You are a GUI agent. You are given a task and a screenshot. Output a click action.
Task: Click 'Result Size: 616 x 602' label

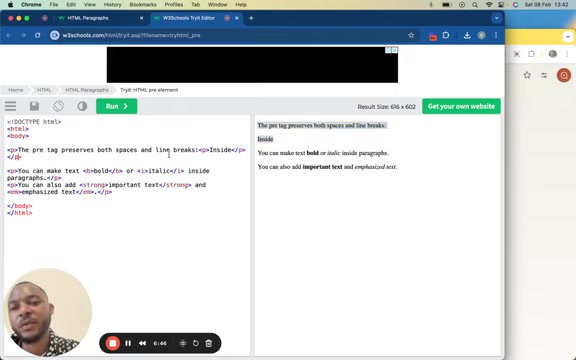point(386,107)
